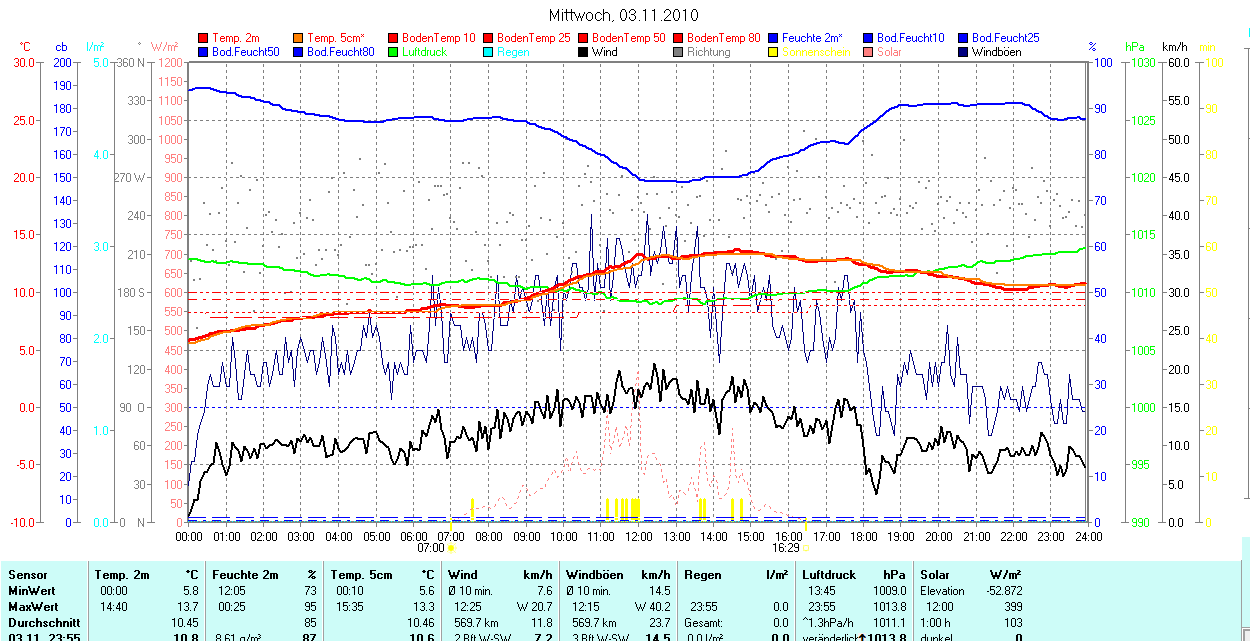Click the sunset marker at 16:29

point(806,548)
